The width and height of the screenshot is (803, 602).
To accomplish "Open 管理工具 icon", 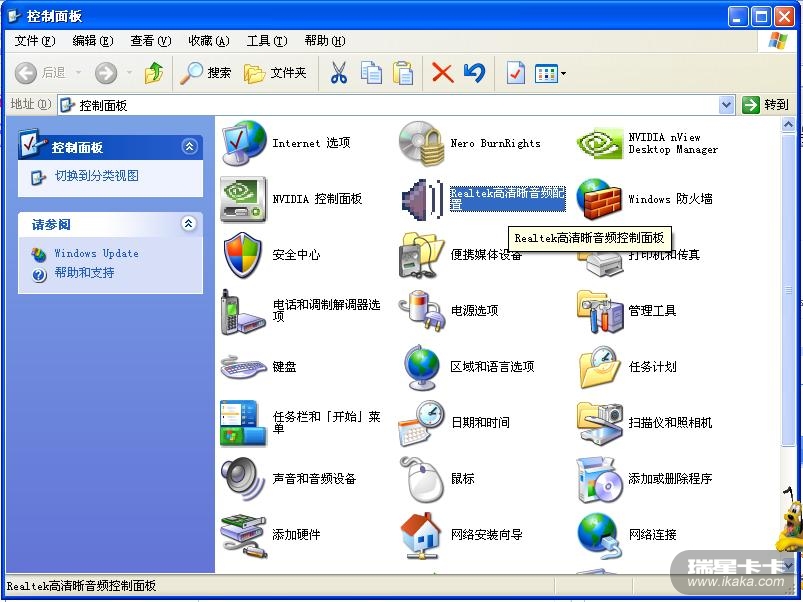I will click(x=599, y=311).
